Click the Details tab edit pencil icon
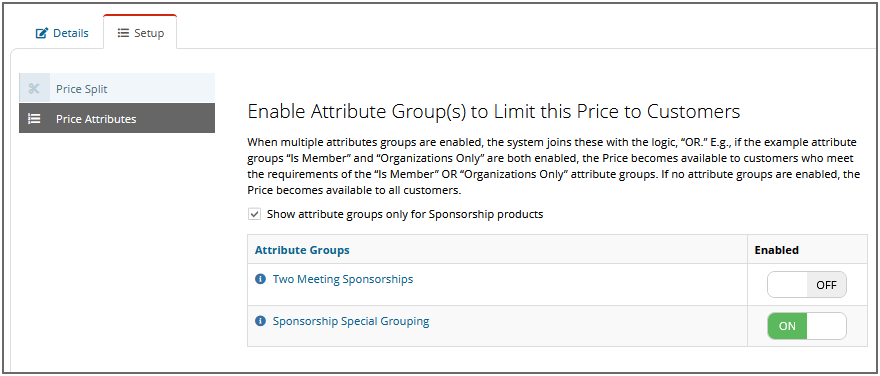880x376 pixels. 42,33
